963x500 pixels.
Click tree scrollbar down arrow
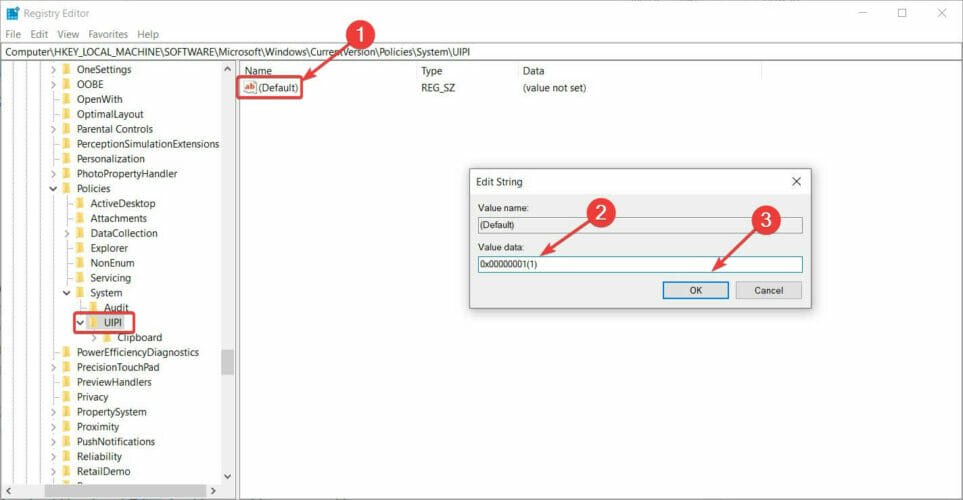(x=227, y=477)
